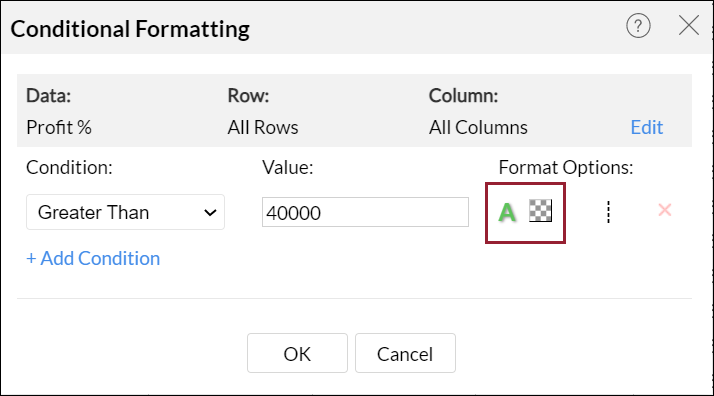Delete the condition using the red X
Viewport: 714px width, 396px height.
click(665, 210)
